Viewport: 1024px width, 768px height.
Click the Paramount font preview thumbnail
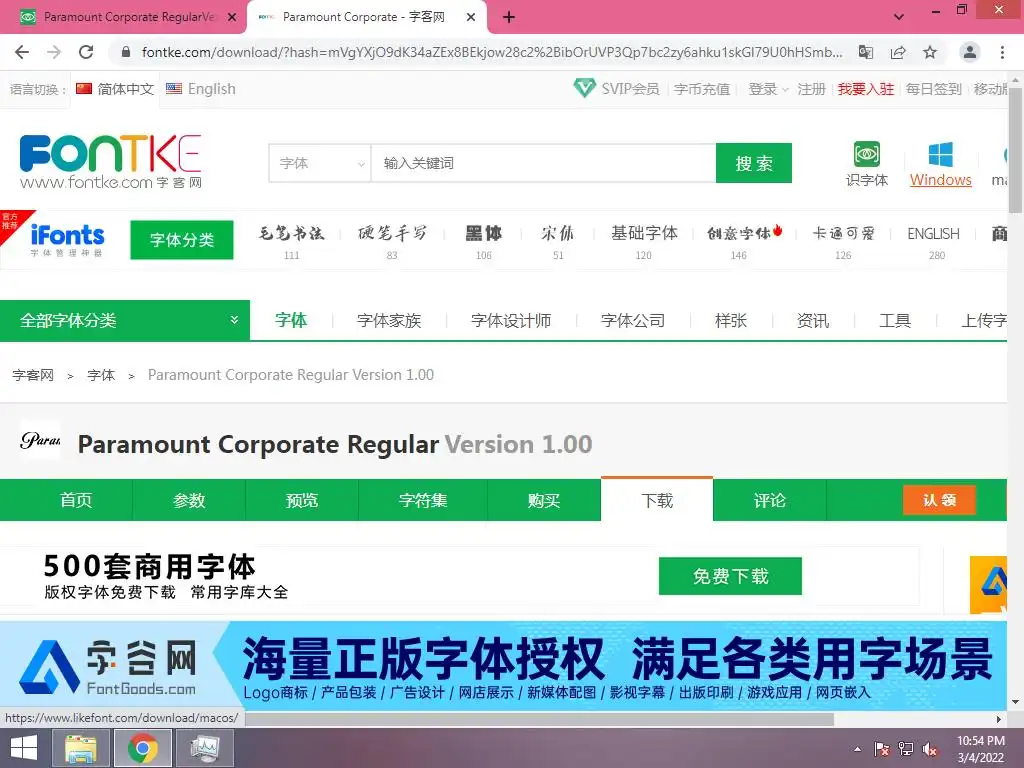click(40, 441)
